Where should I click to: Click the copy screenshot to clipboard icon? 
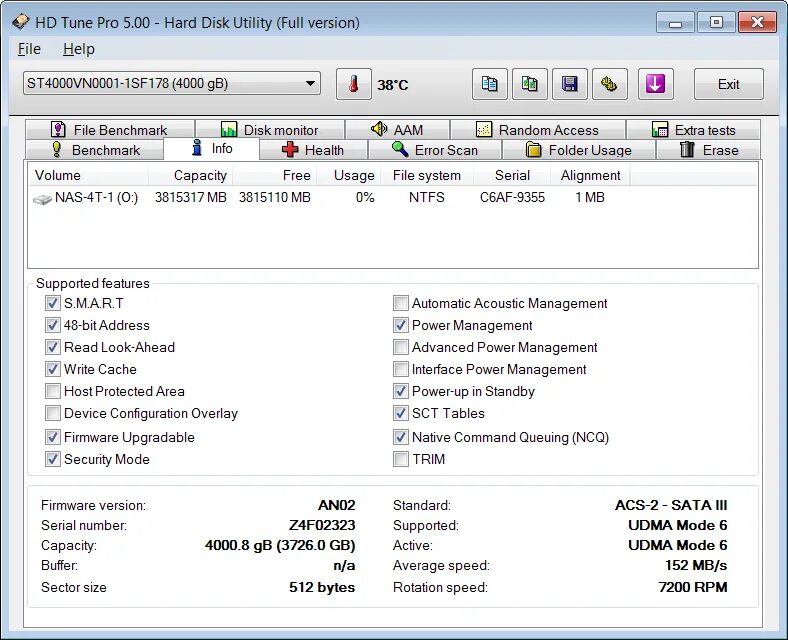[529, 84]
